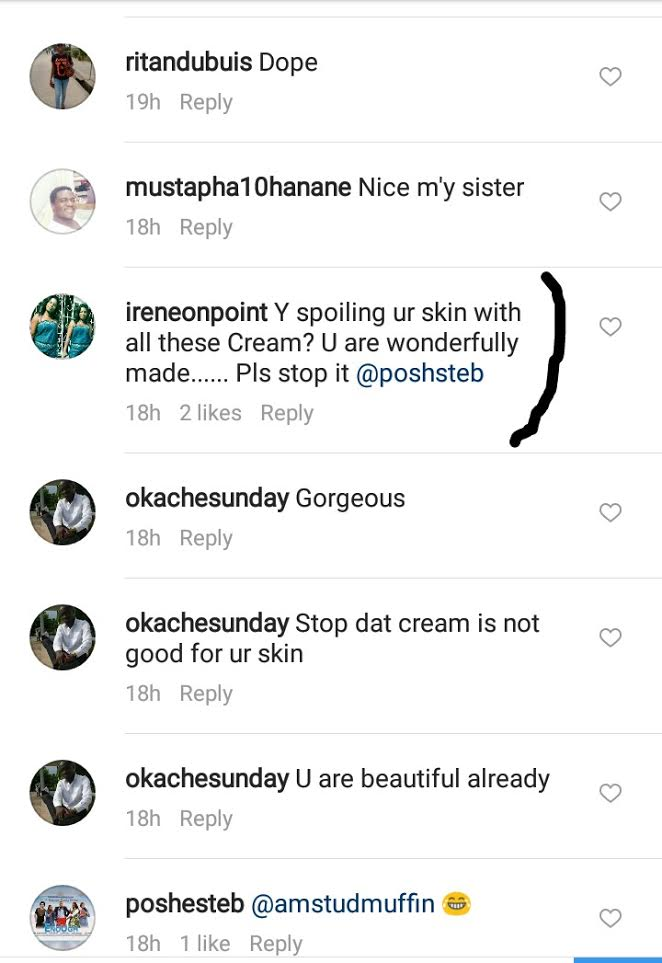
Task: Heart the "U are beautiful already" comment
Action: [610, 793]
